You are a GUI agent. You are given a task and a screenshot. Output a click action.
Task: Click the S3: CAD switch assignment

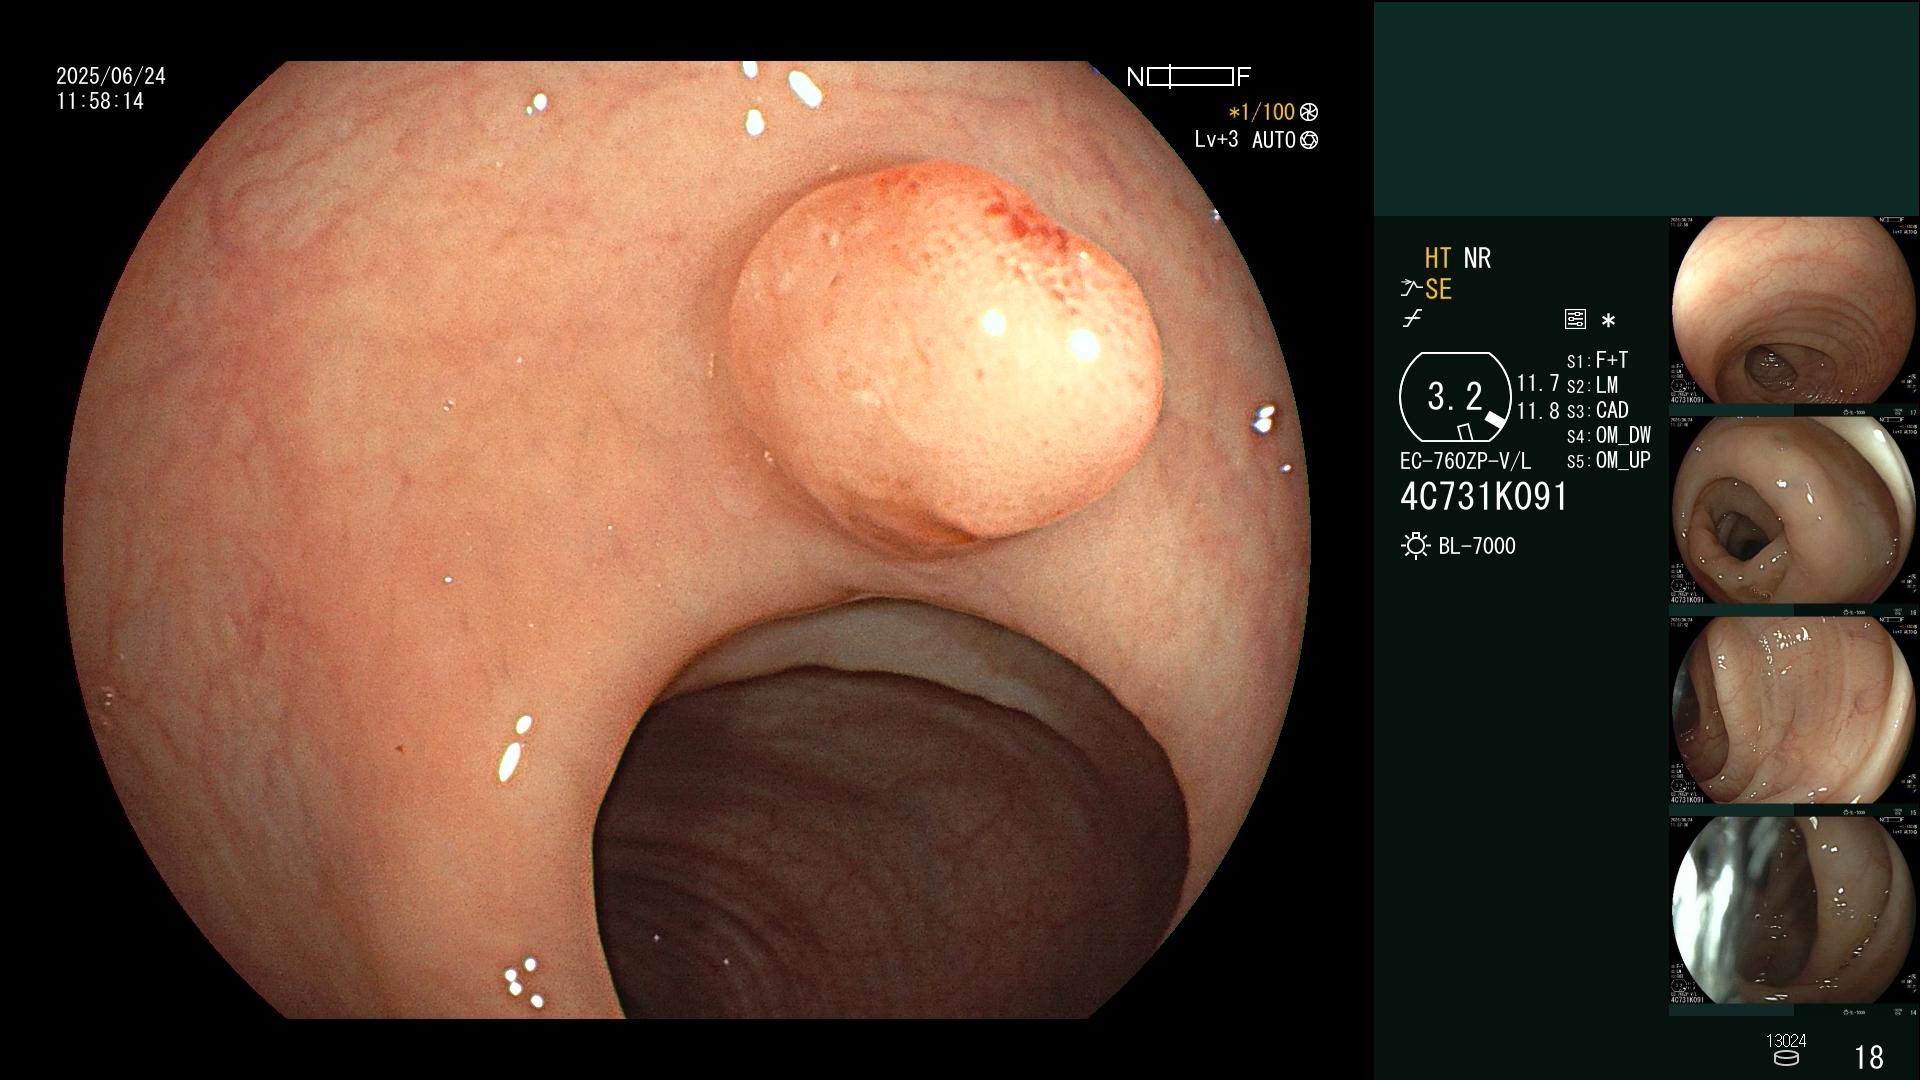click(x=1597, y=410)
